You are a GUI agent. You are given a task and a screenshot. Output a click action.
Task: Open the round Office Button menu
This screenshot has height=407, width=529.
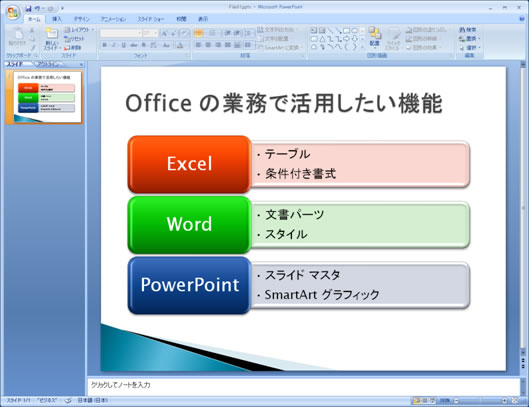click(x=13, y=13)
